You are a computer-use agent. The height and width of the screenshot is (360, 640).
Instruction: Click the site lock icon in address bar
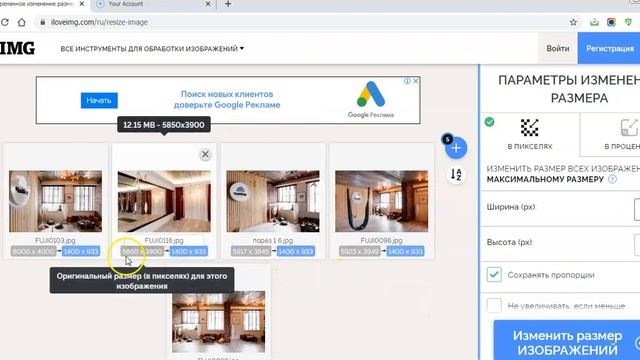point(42,22)
